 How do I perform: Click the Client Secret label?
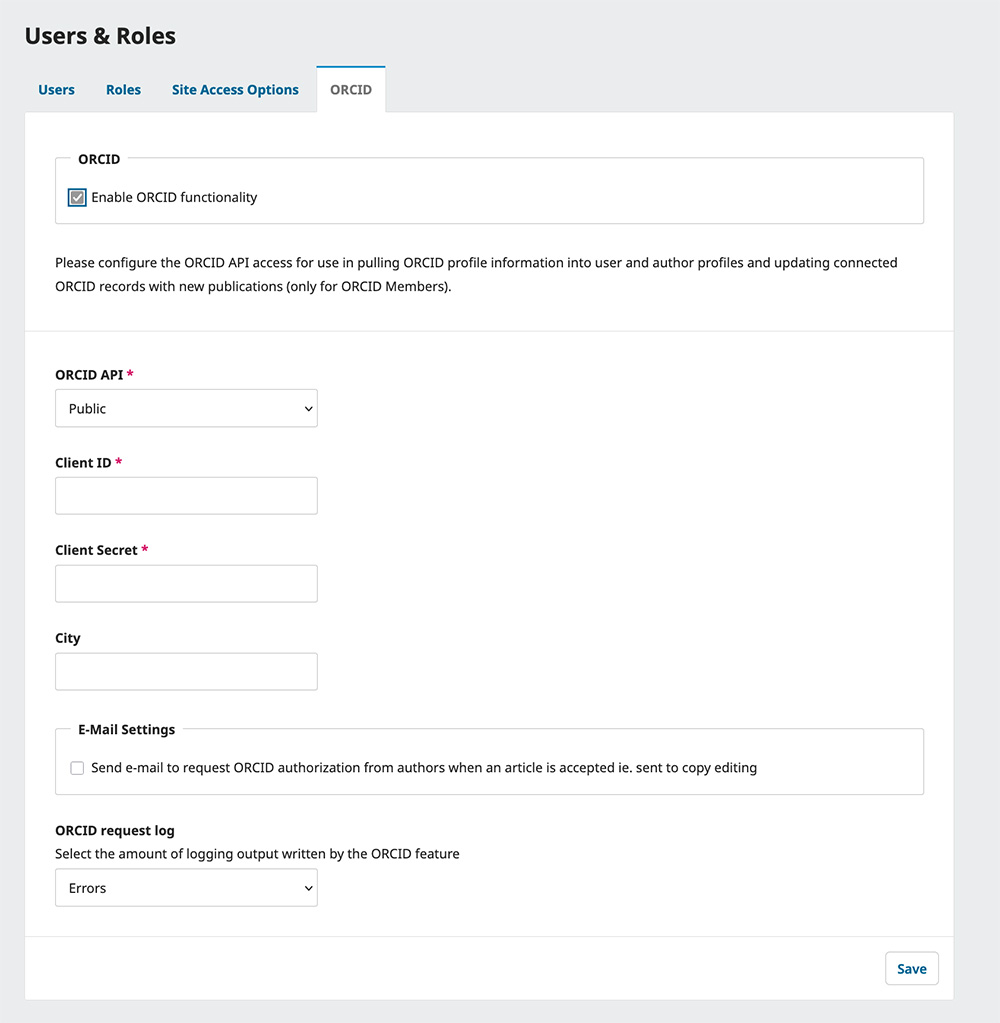pos(97,550)
